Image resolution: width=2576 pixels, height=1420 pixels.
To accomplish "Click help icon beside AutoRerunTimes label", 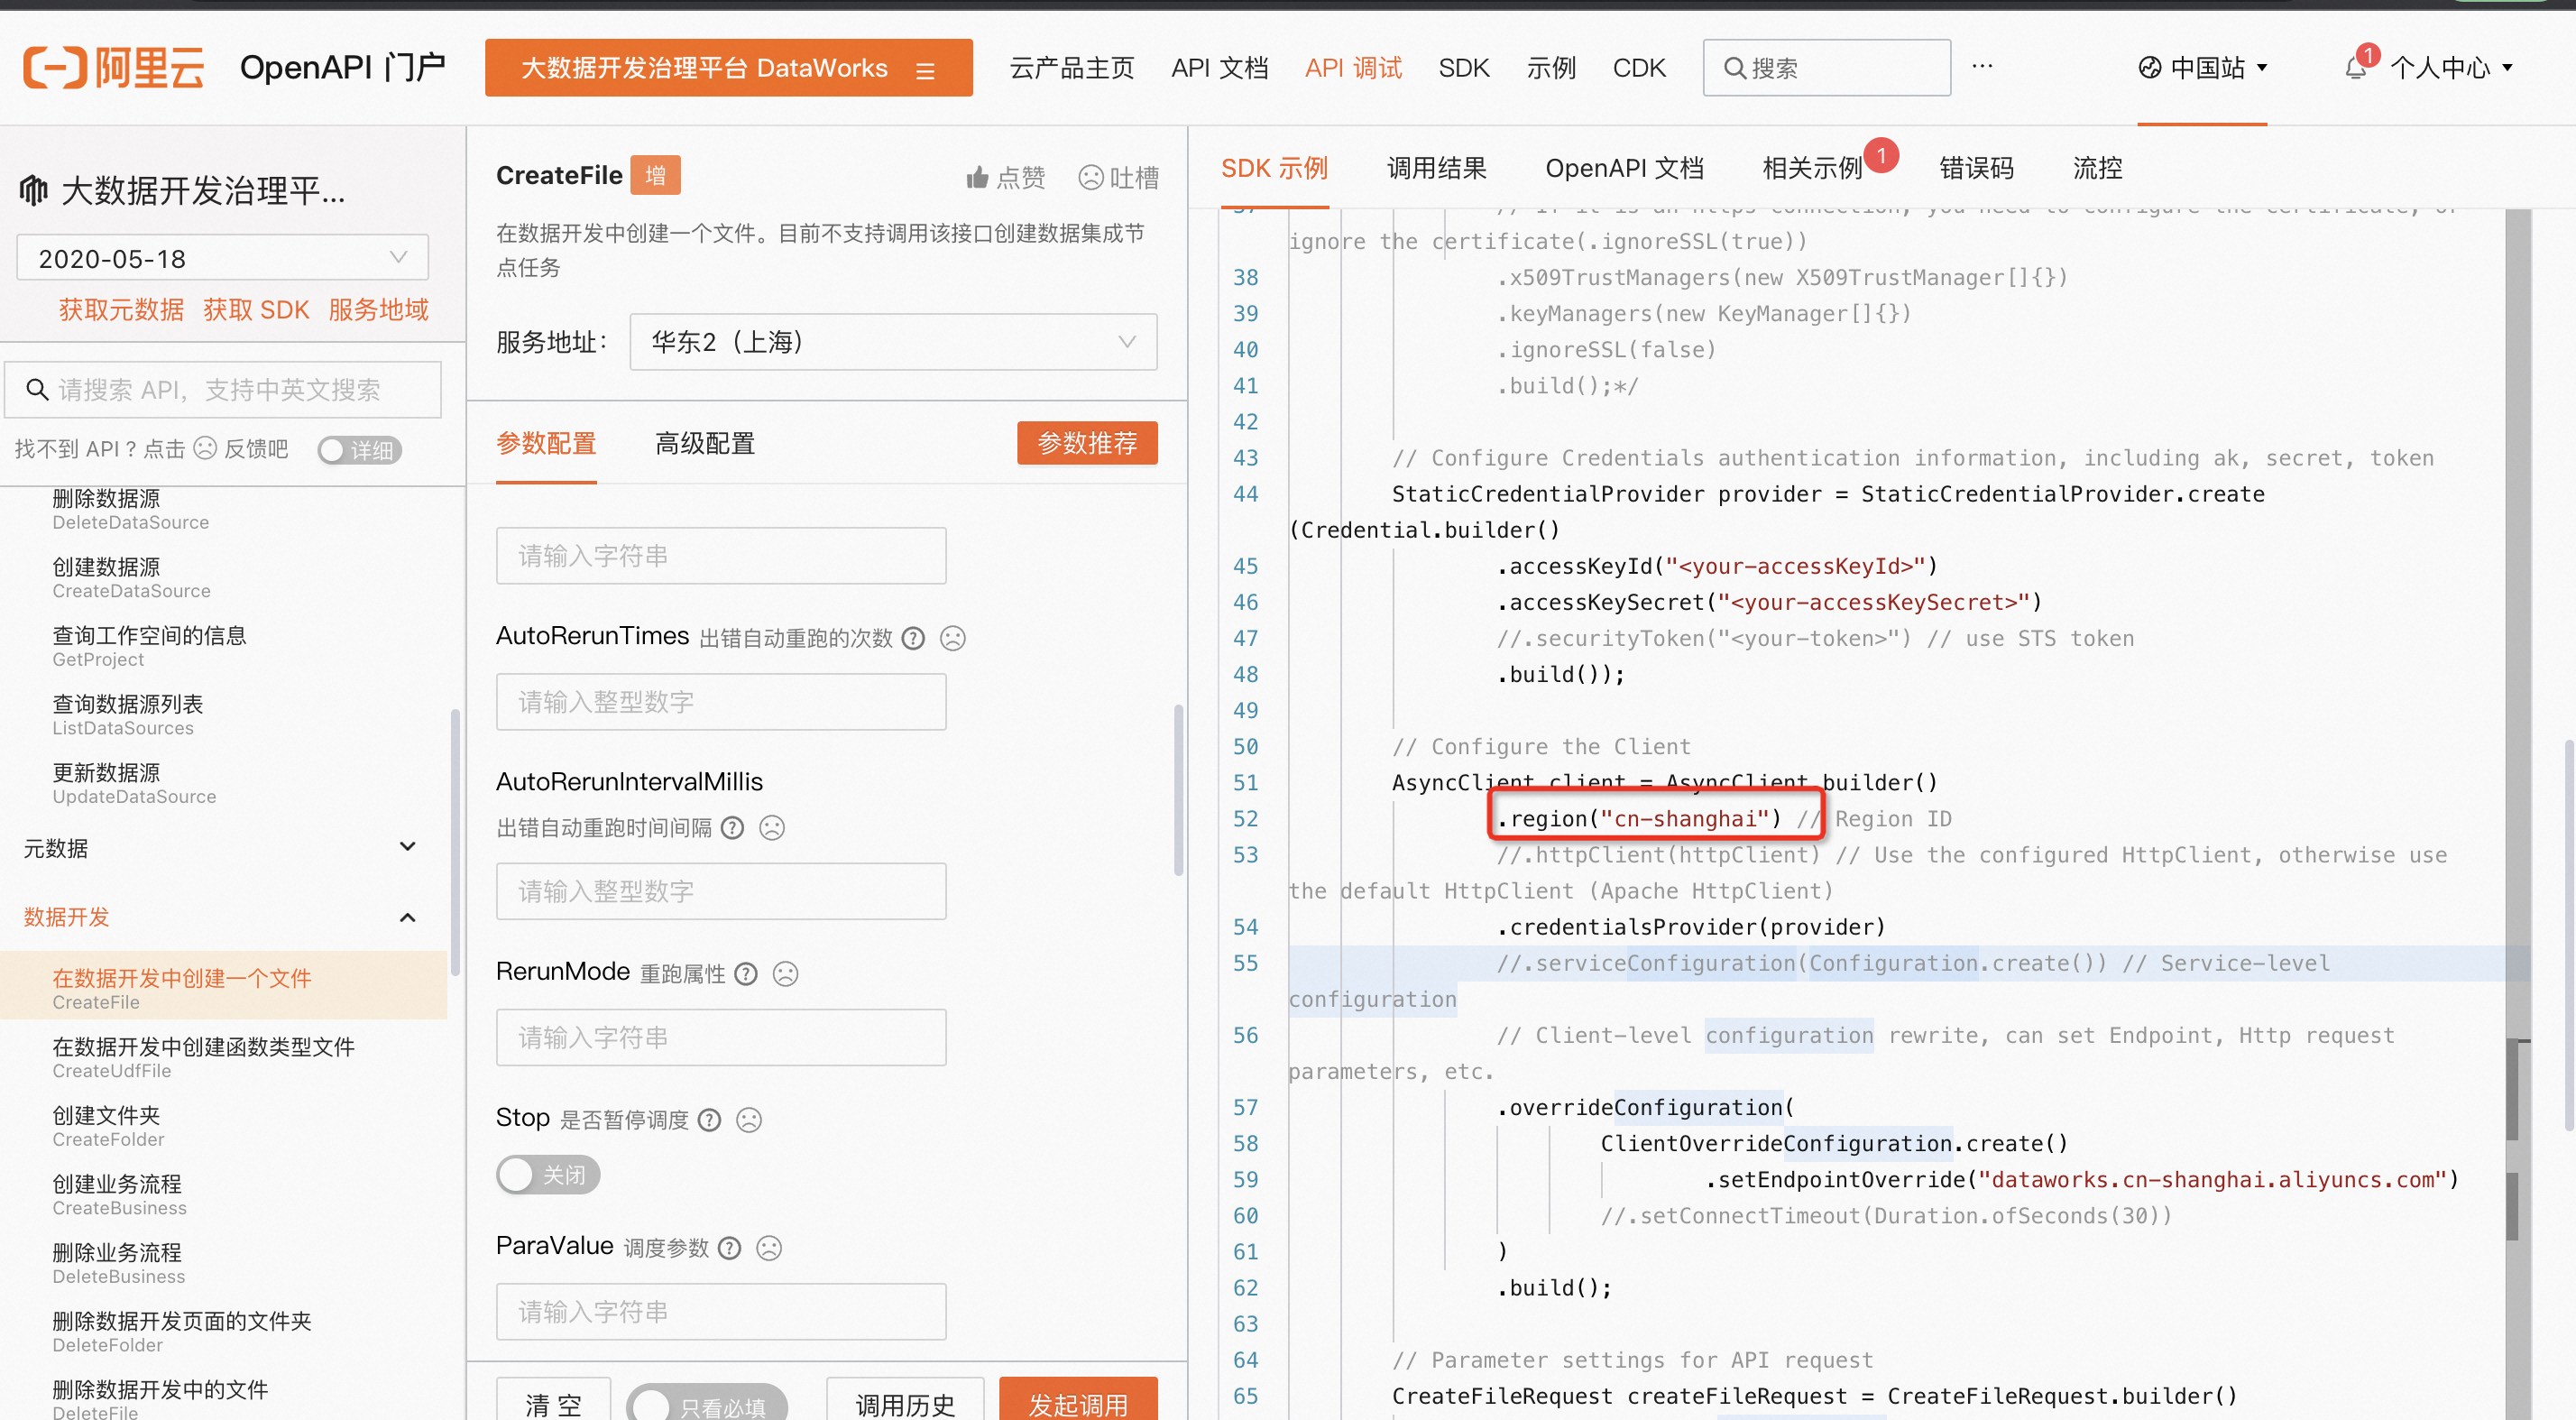I will (x=913, y=638).
